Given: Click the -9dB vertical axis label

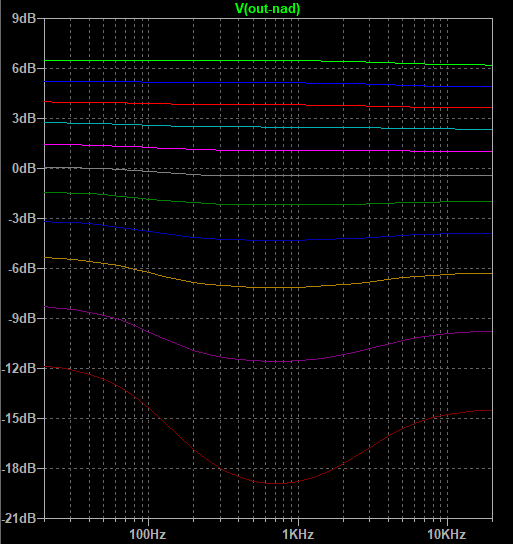Looking at the screenshot, I should tap(22, 318).
